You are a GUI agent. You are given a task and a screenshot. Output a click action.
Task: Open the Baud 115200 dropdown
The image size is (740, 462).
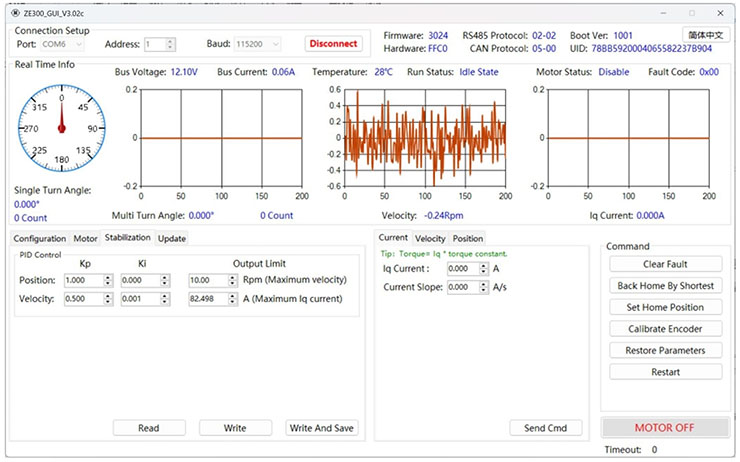[x=258, y=44]
